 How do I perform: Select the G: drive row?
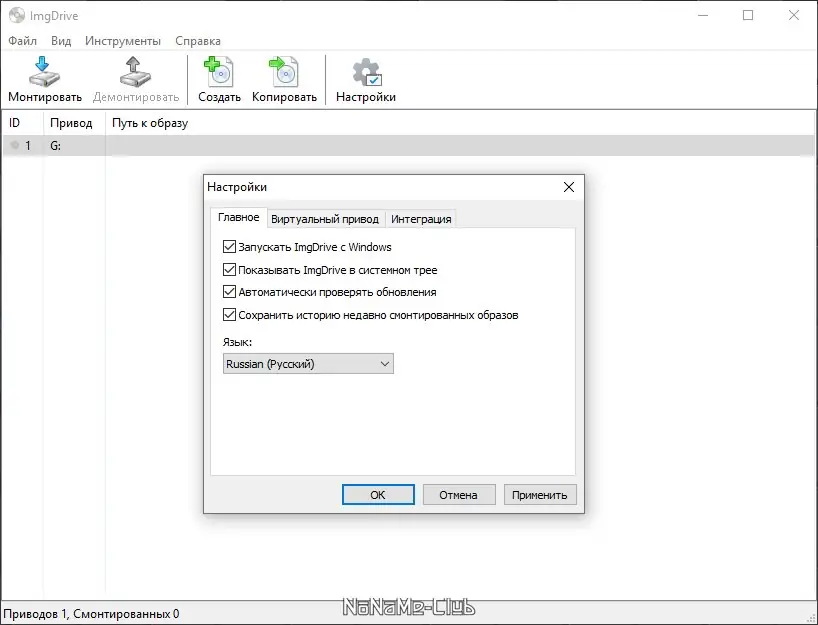408,146
